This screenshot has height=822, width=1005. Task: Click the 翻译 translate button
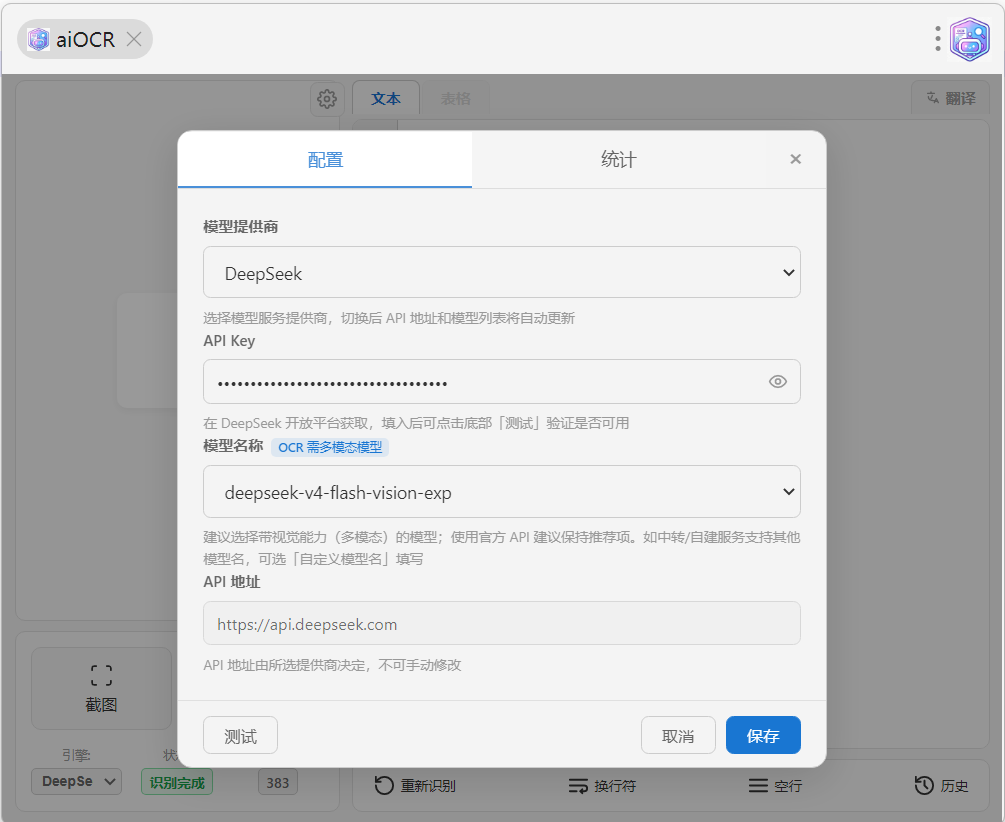point(951,98)
